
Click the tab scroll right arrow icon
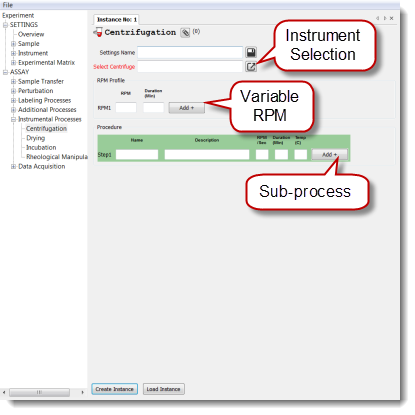point(385,18)
